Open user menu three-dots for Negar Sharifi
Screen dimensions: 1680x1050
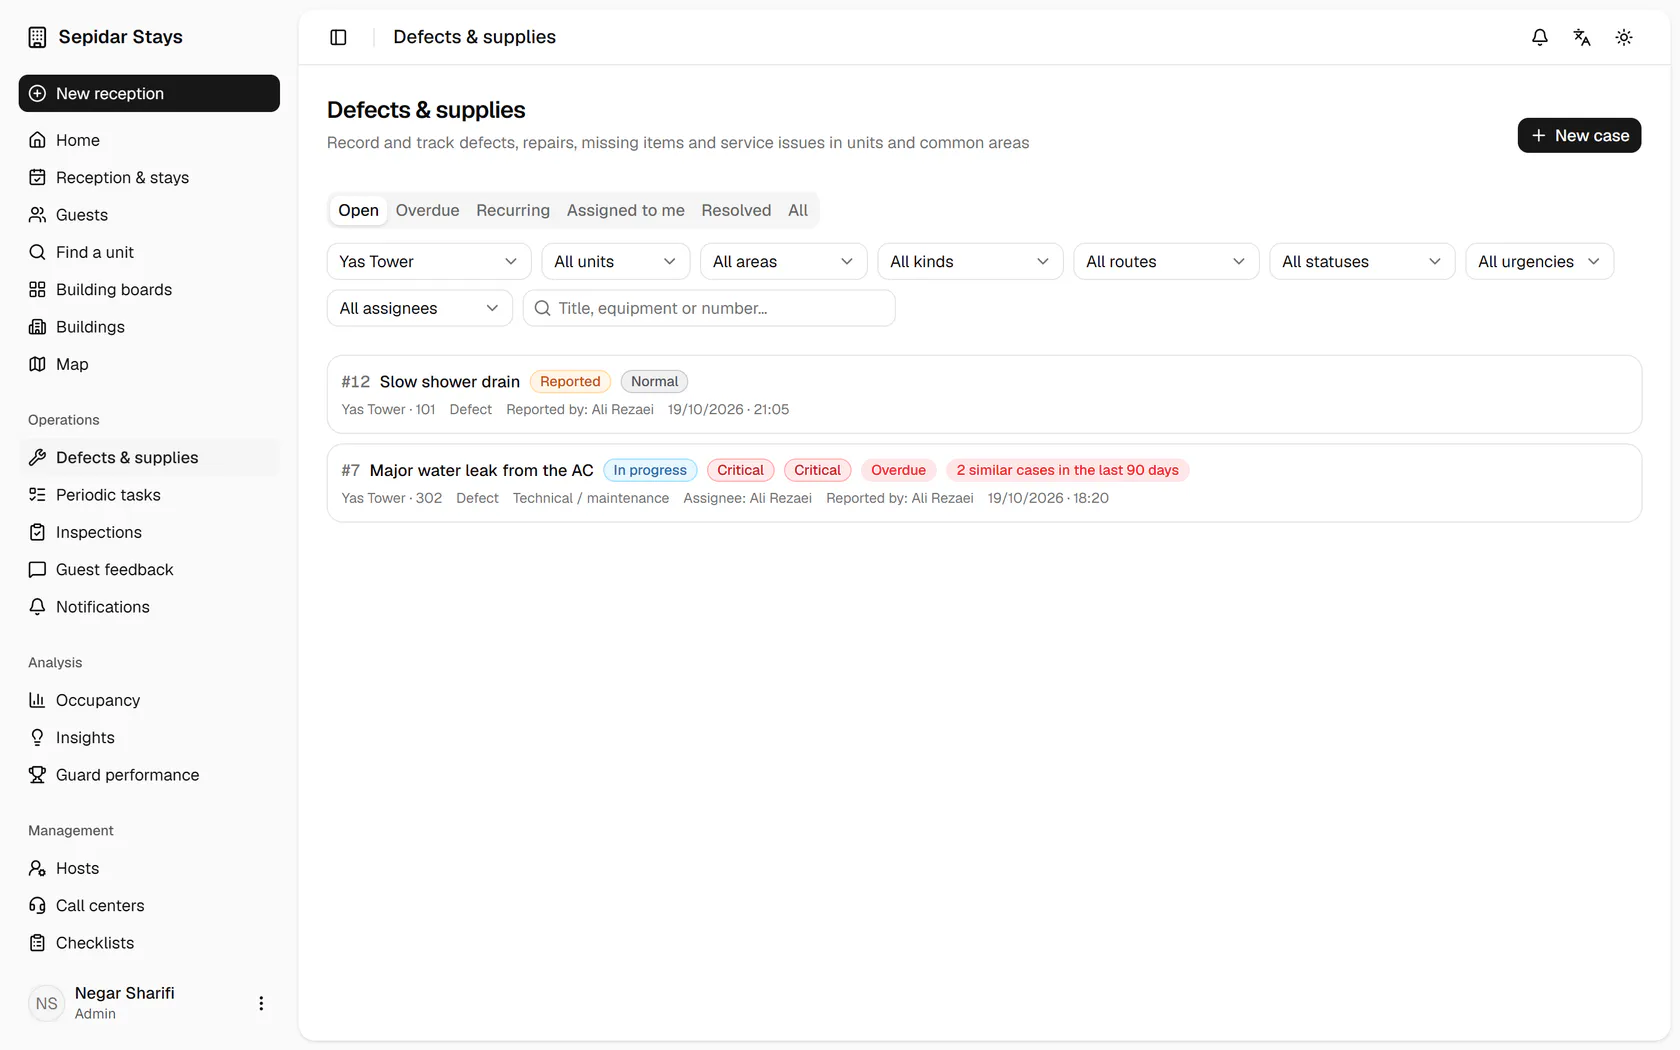coord(261,1003)
